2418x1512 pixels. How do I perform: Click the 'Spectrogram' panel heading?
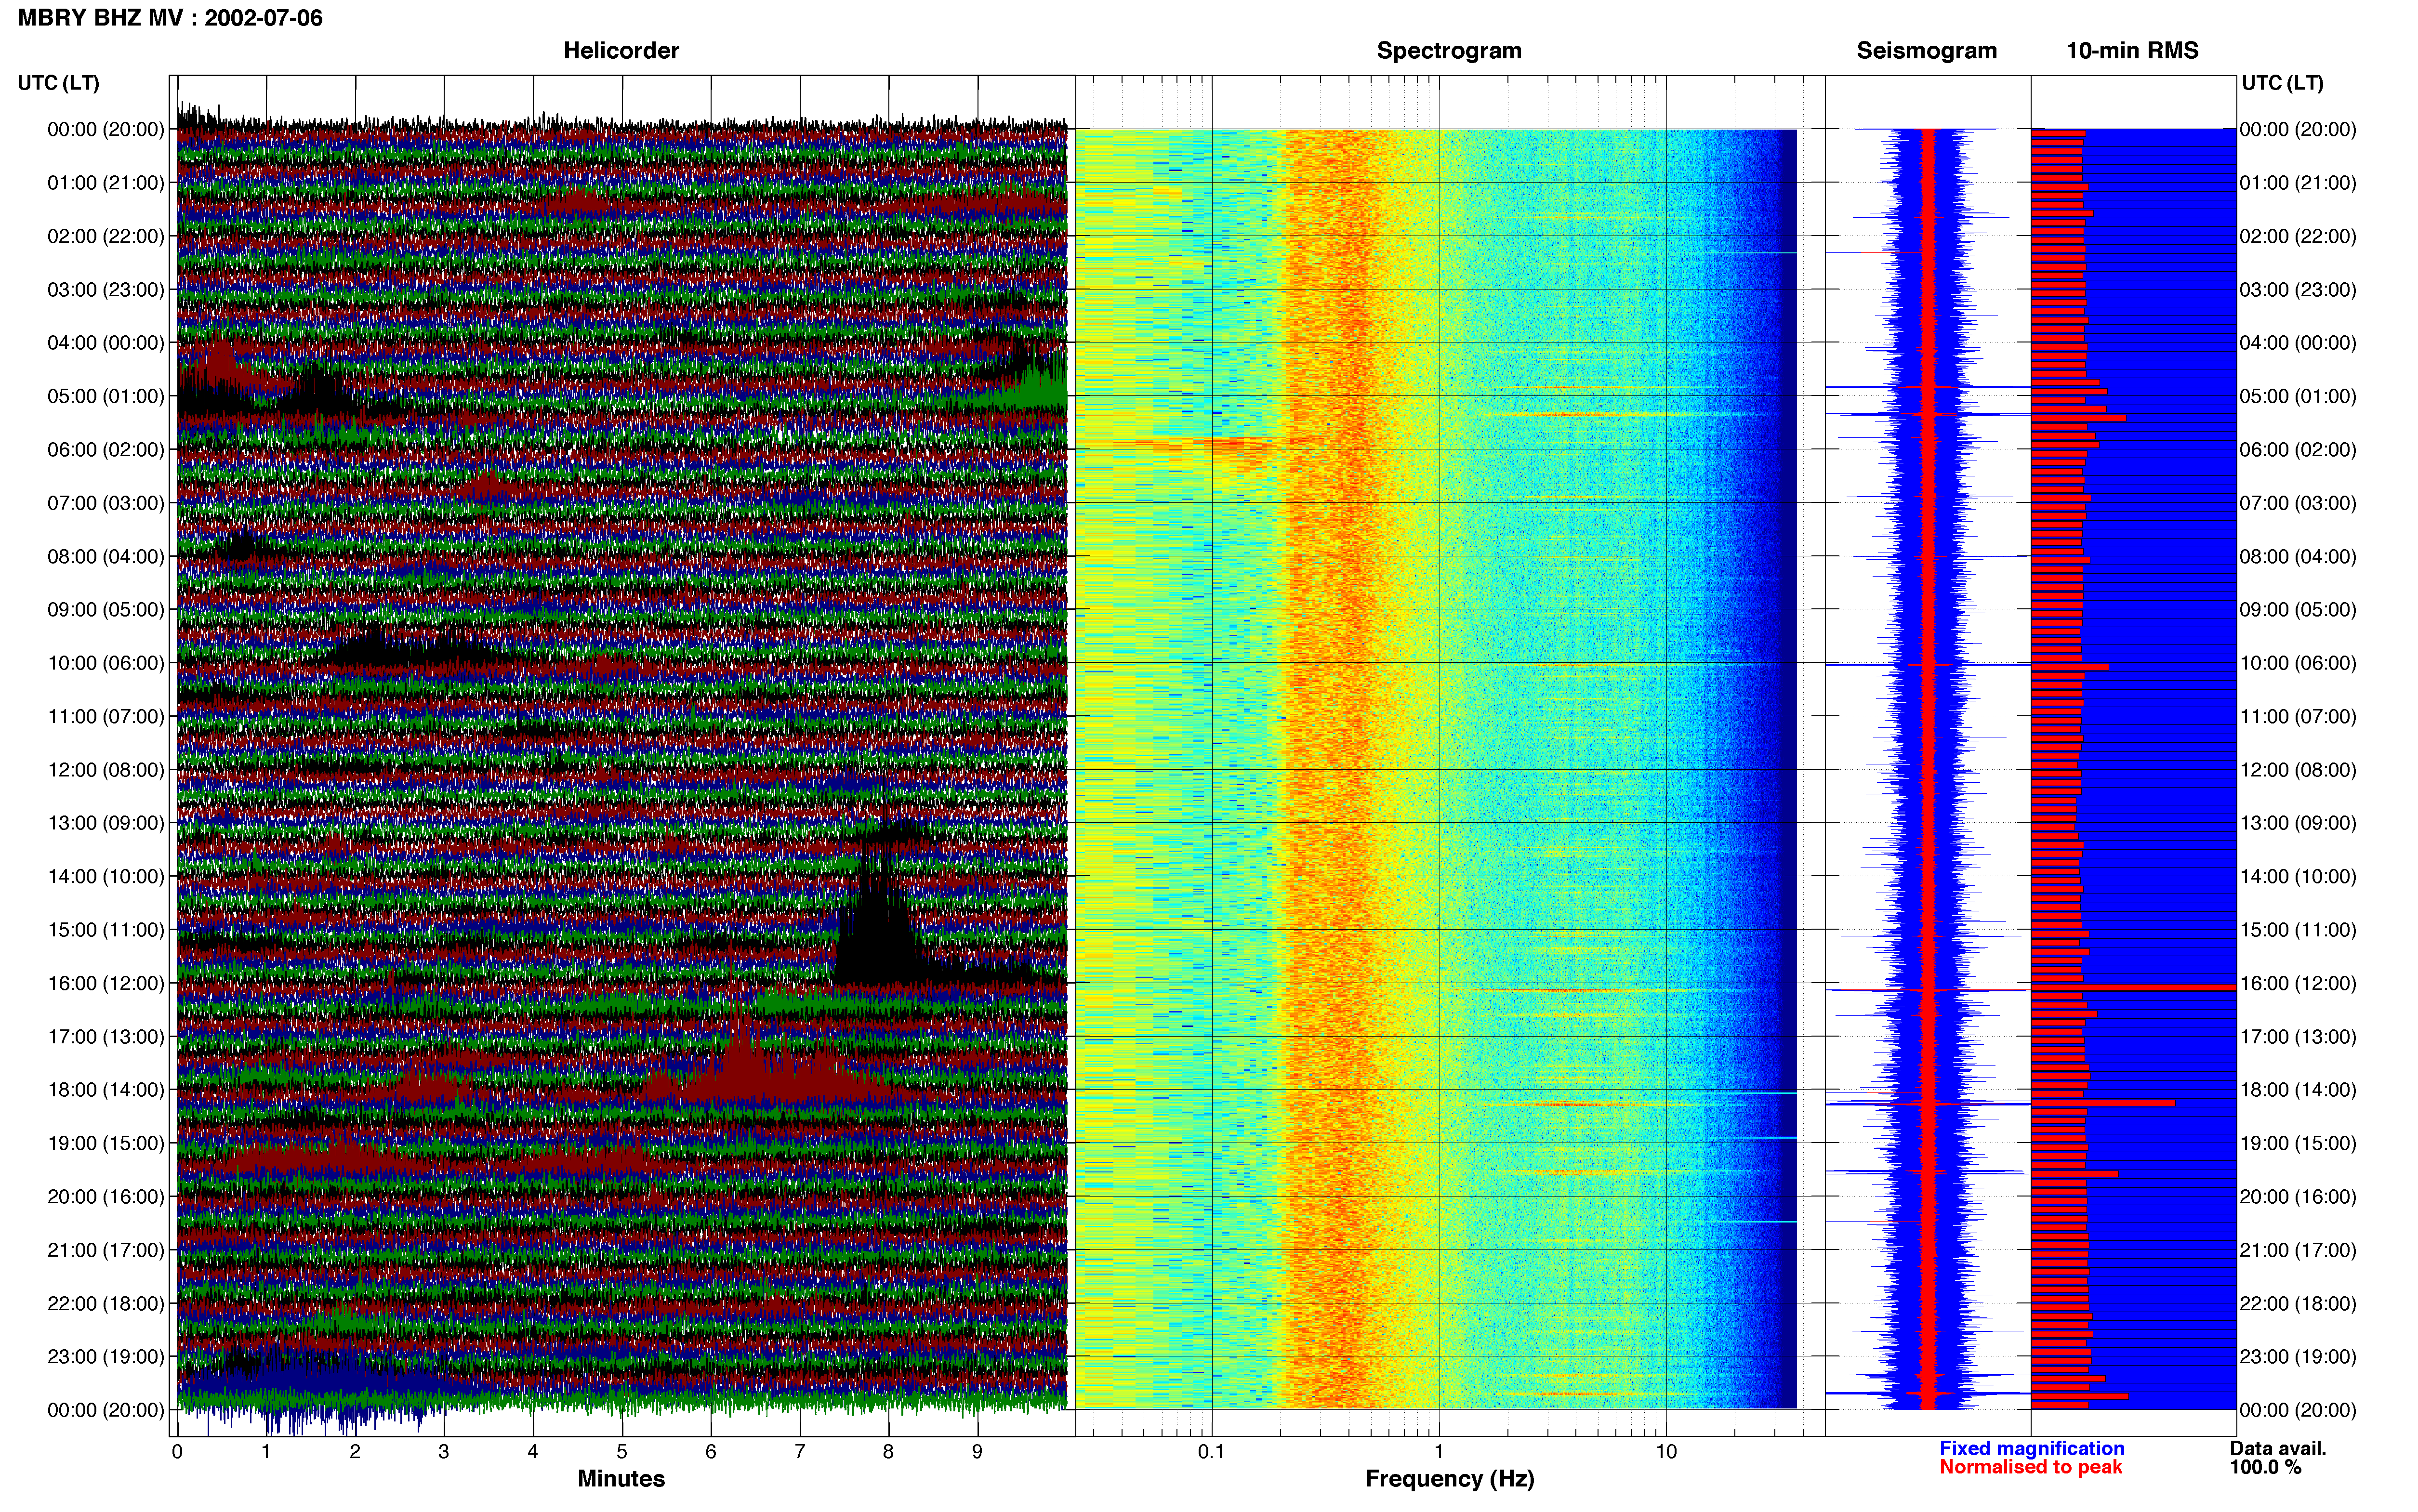1449,50
